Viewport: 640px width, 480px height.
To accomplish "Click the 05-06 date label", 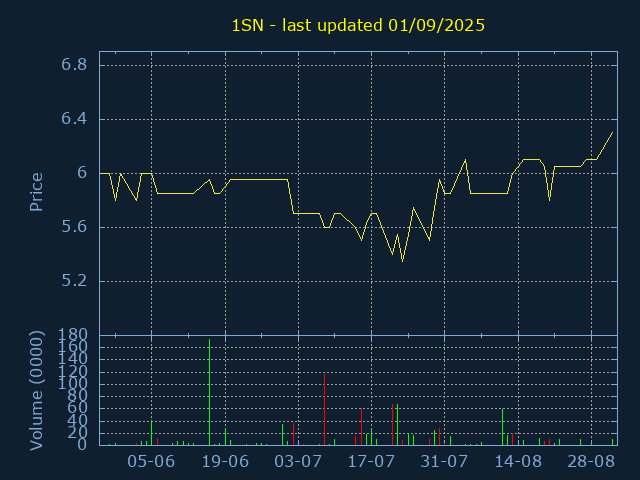I will [151, 462].
